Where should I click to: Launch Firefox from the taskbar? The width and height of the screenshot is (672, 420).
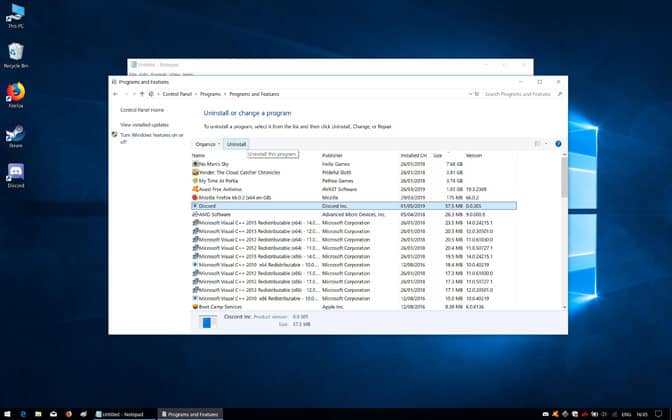pos(69,414)
